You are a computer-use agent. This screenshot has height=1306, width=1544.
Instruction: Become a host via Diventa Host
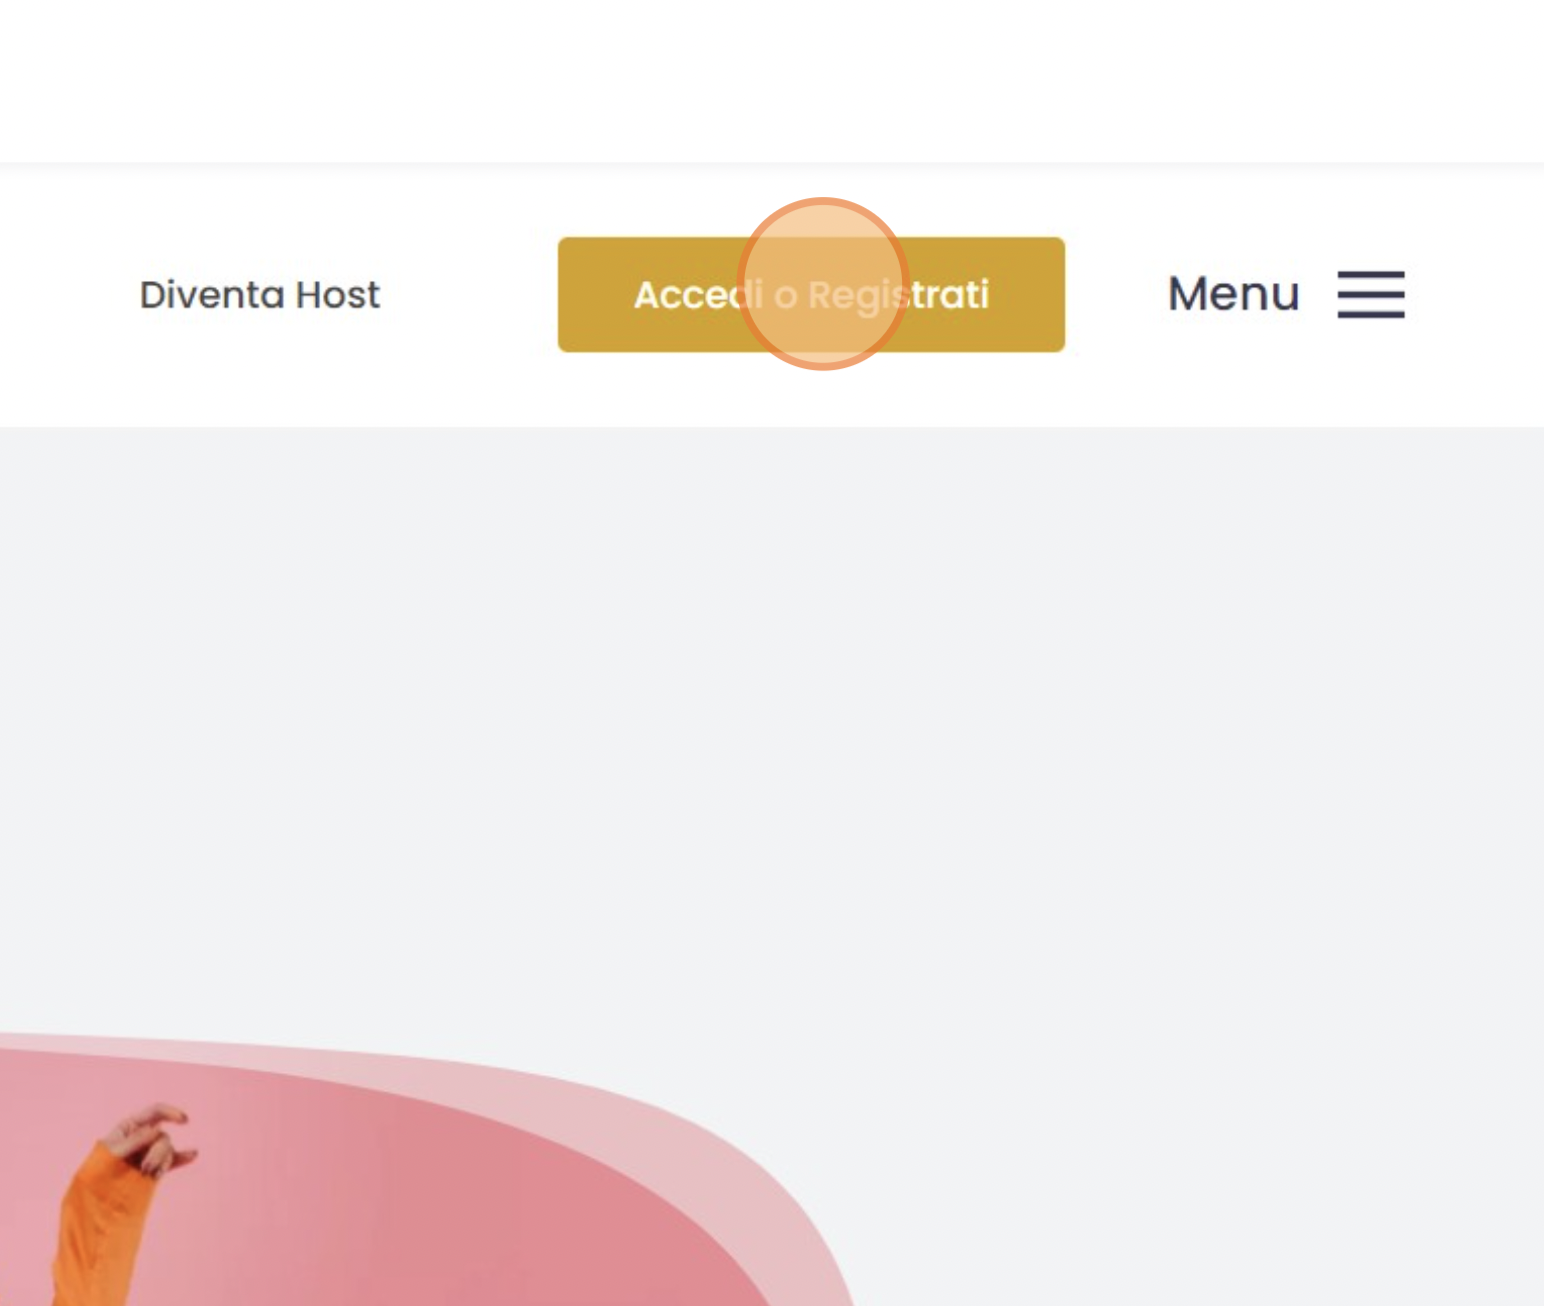(x=260, y=295)
